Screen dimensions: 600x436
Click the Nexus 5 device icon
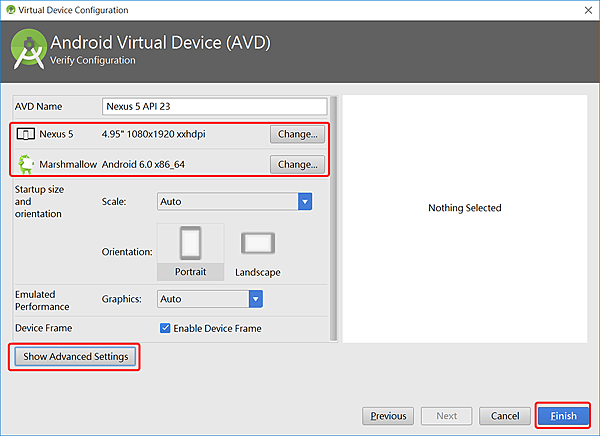coord(26,134)
